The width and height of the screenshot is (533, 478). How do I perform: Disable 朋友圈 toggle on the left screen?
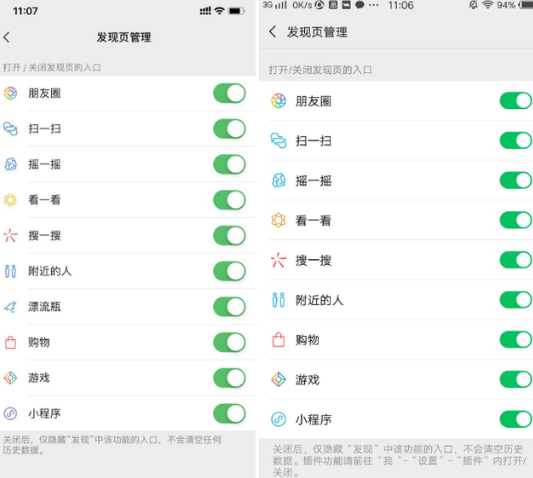[x=229, y=93]
